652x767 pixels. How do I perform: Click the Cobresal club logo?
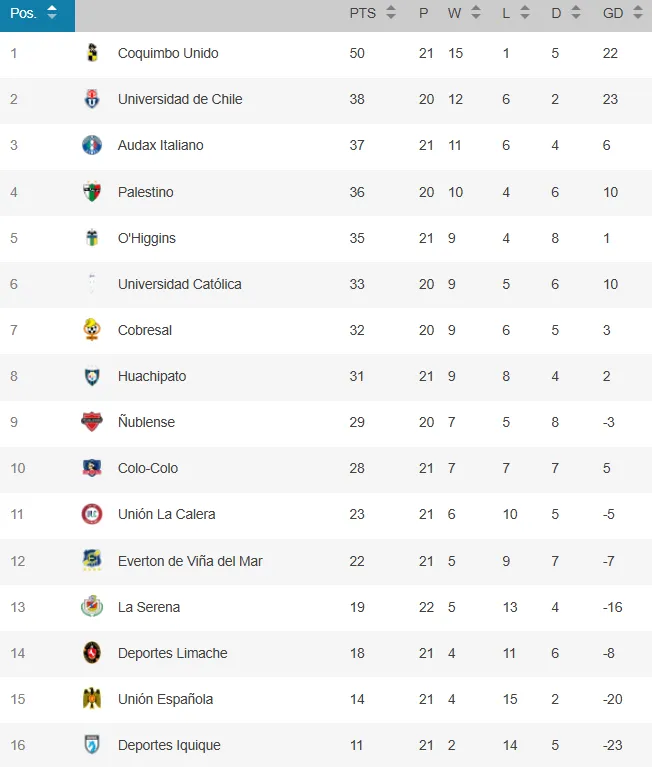point(92,330)
